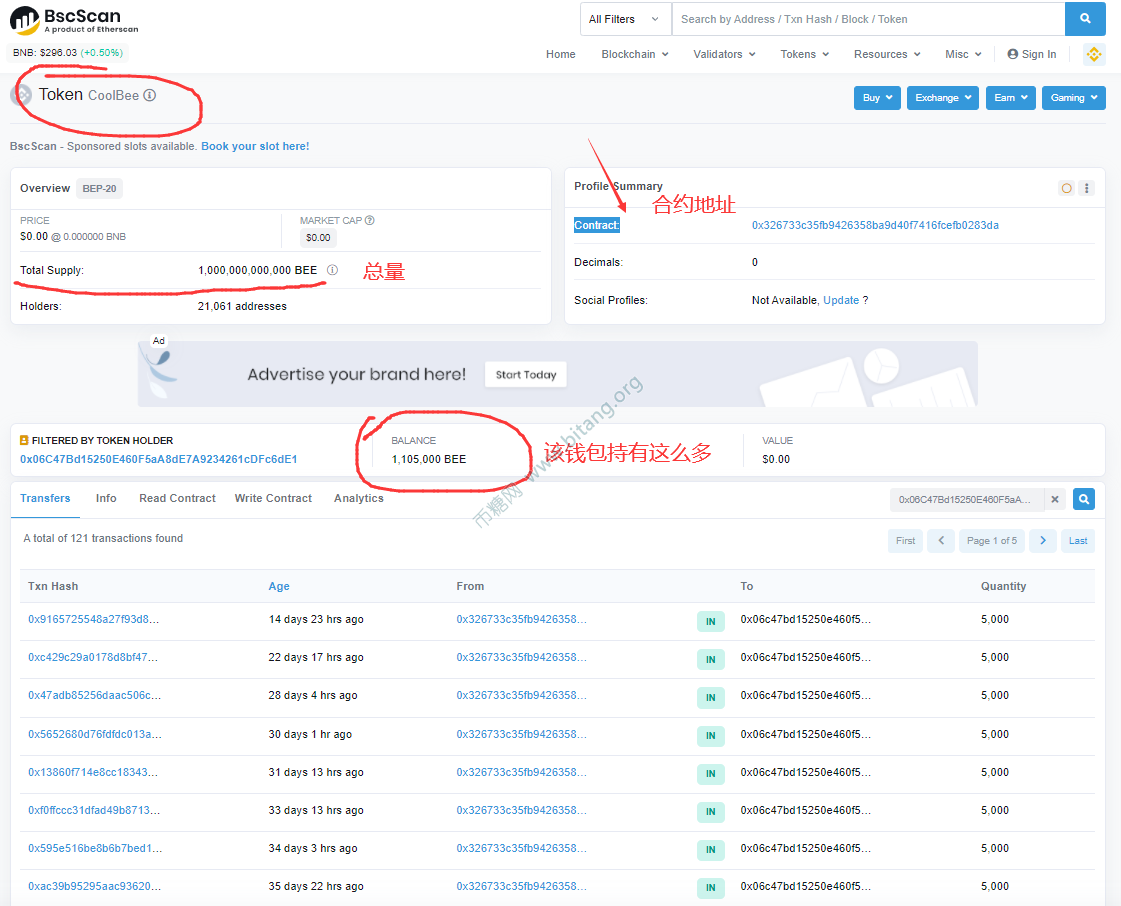Switch to the Info tab

106,498
